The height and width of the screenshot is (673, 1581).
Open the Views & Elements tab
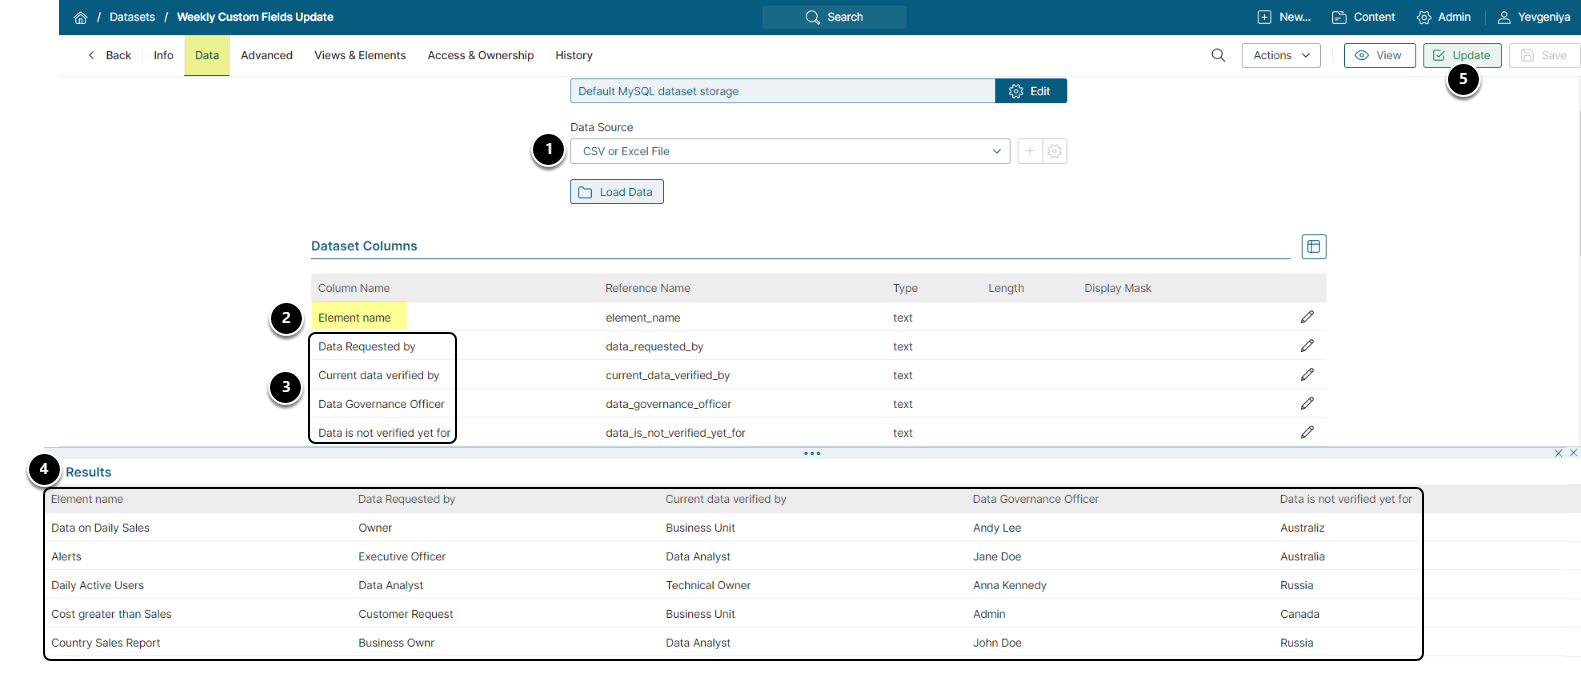[x=360, y=55]
